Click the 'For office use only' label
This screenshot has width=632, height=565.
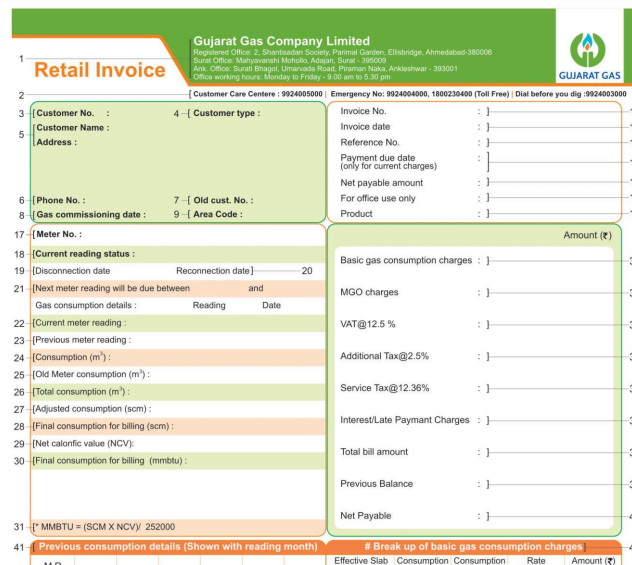(x=378, y=198)
